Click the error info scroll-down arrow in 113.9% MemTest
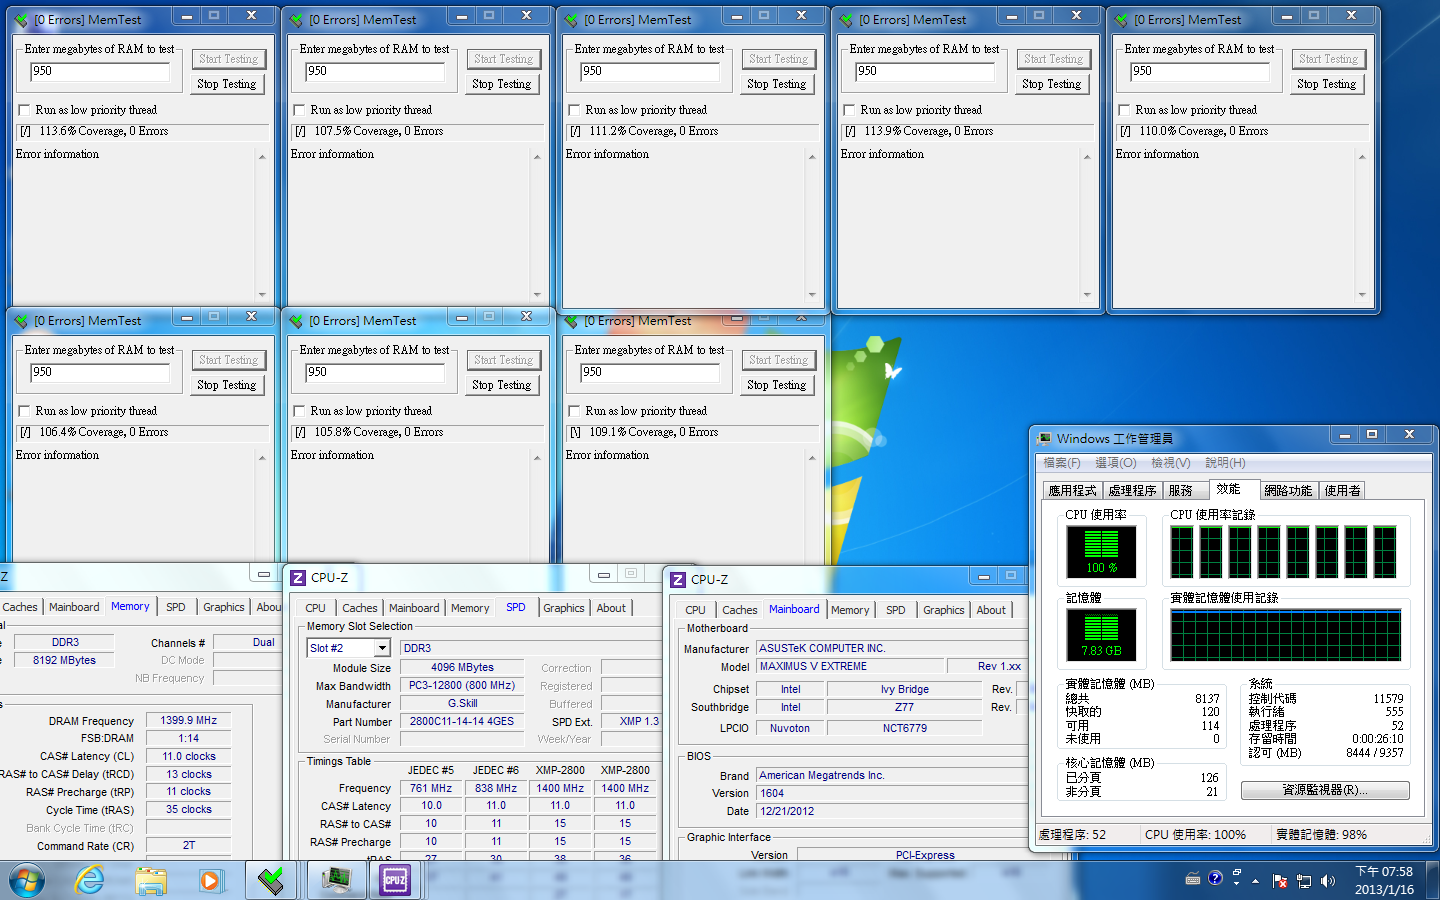This screenshot has height=900, width=1440. tap(1087, 295)
